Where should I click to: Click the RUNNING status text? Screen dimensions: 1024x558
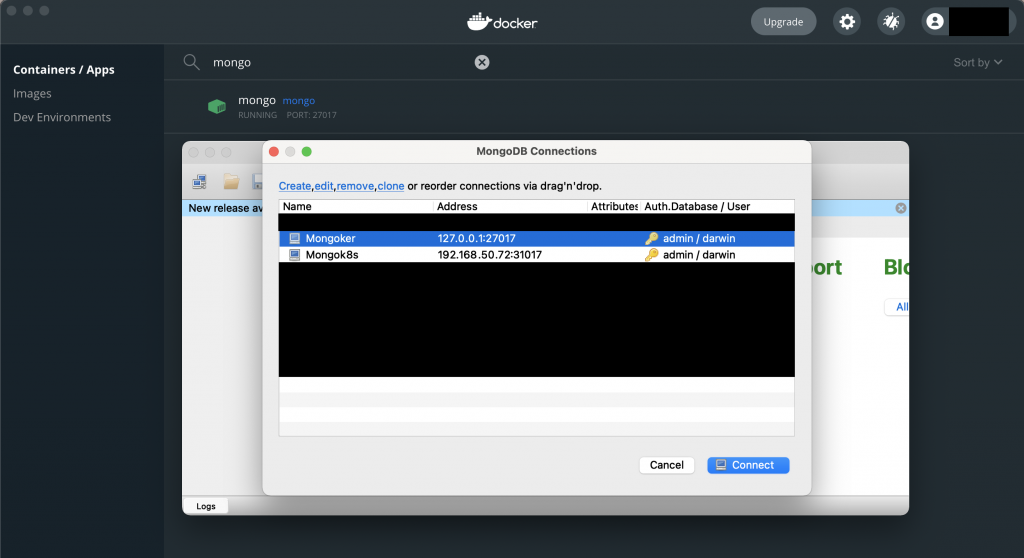tap(257, 115)
